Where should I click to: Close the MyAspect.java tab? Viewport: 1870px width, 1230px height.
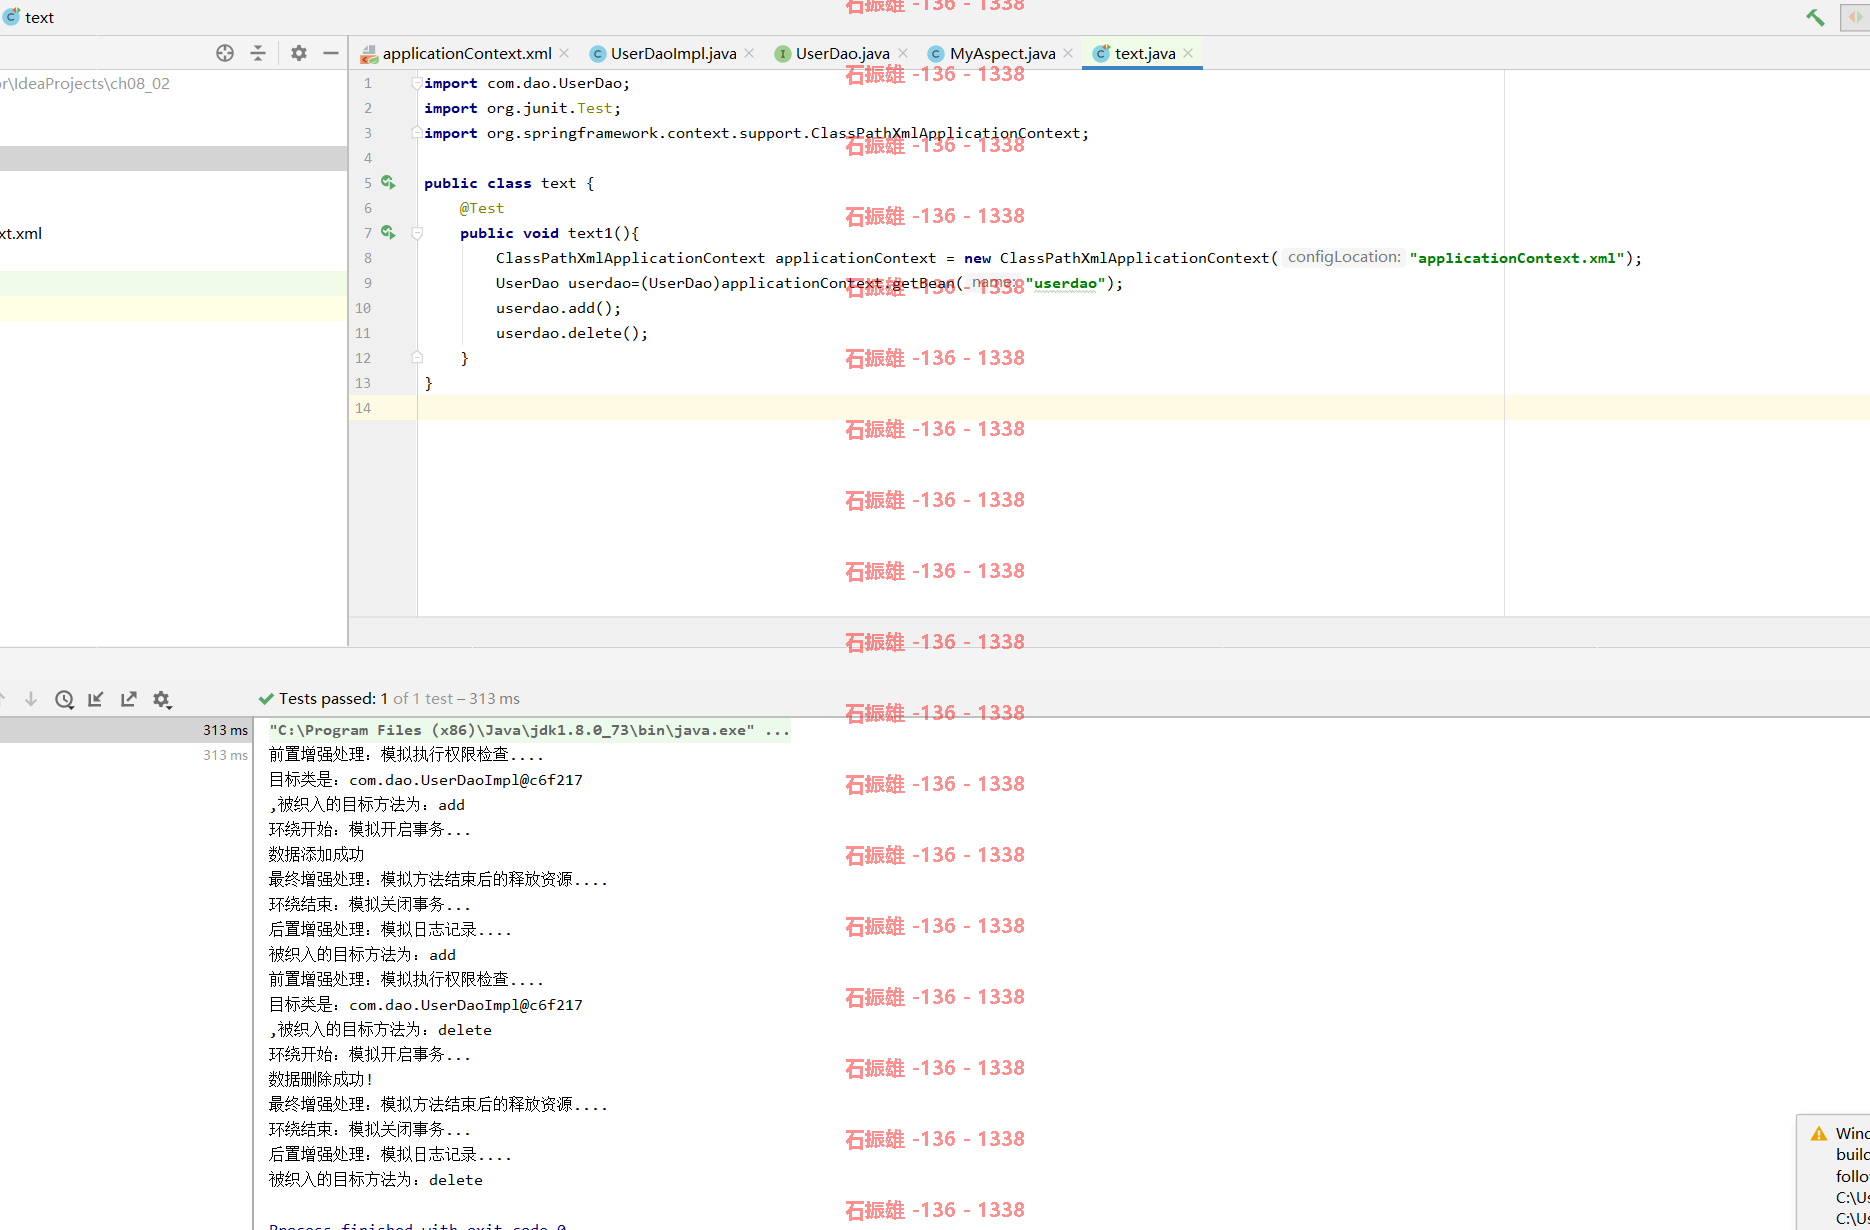(1068, 53)
